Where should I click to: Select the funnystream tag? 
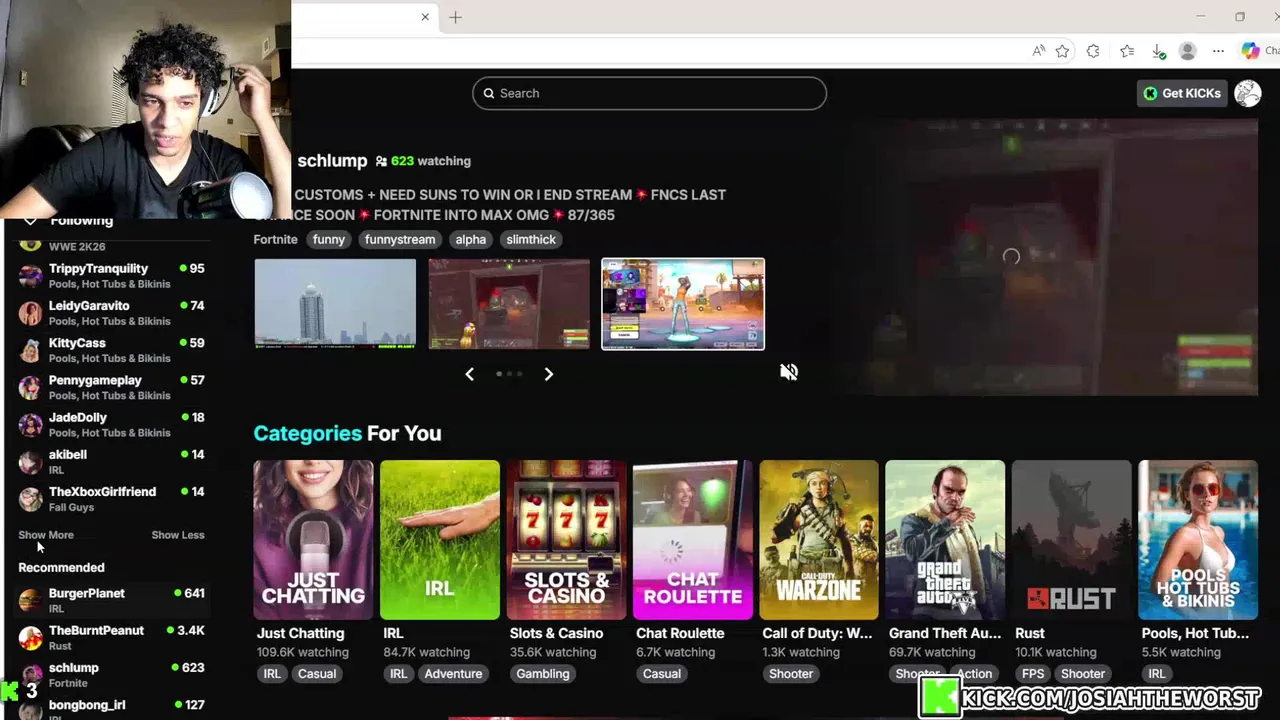pos(400,239)
